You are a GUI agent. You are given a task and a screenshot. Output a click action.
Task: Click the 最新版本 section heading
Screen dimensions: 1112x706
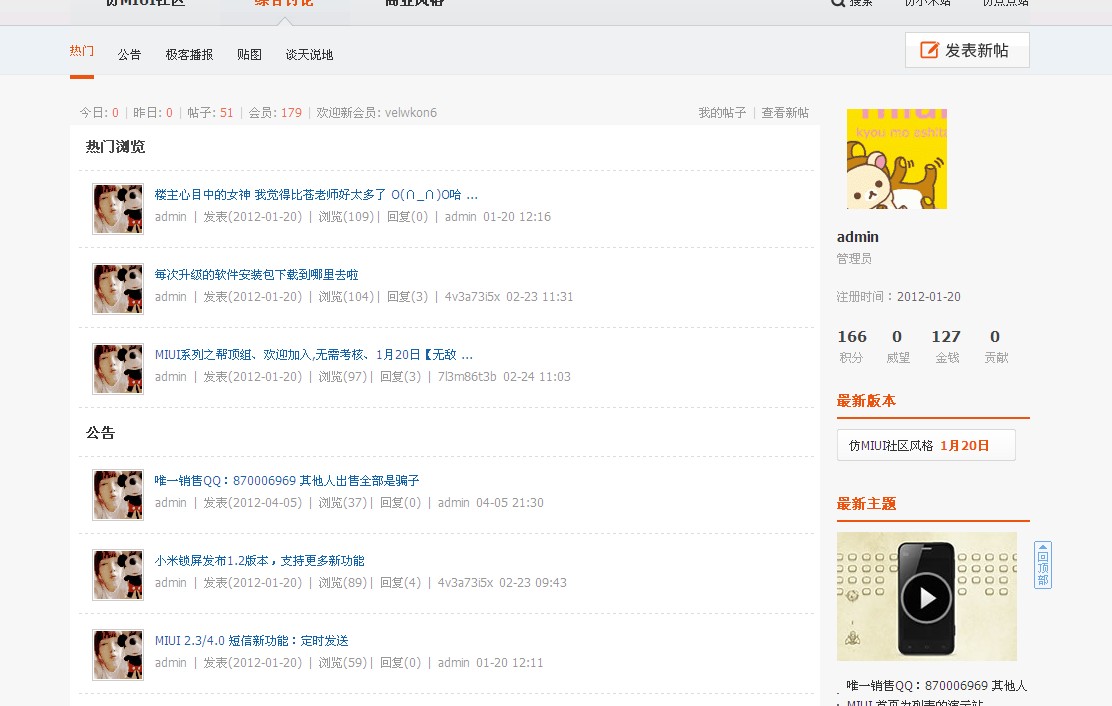tap(866, 401)
